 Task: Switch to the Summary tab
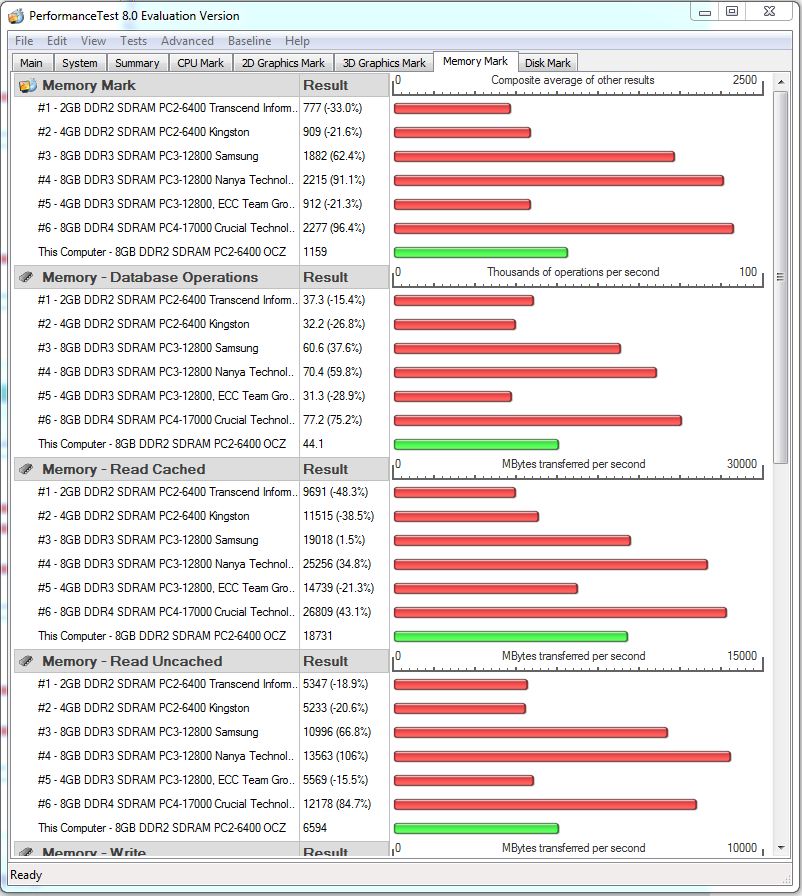[x=137, y=63]
